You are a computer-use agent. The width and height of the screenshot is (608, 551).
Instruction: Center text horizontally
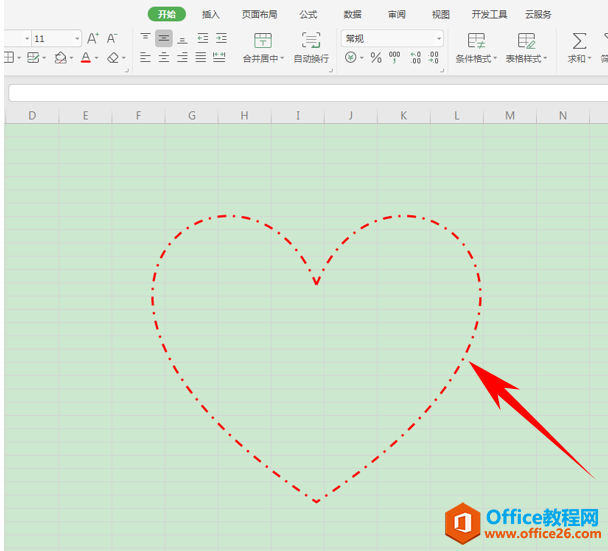click(164, 58)
